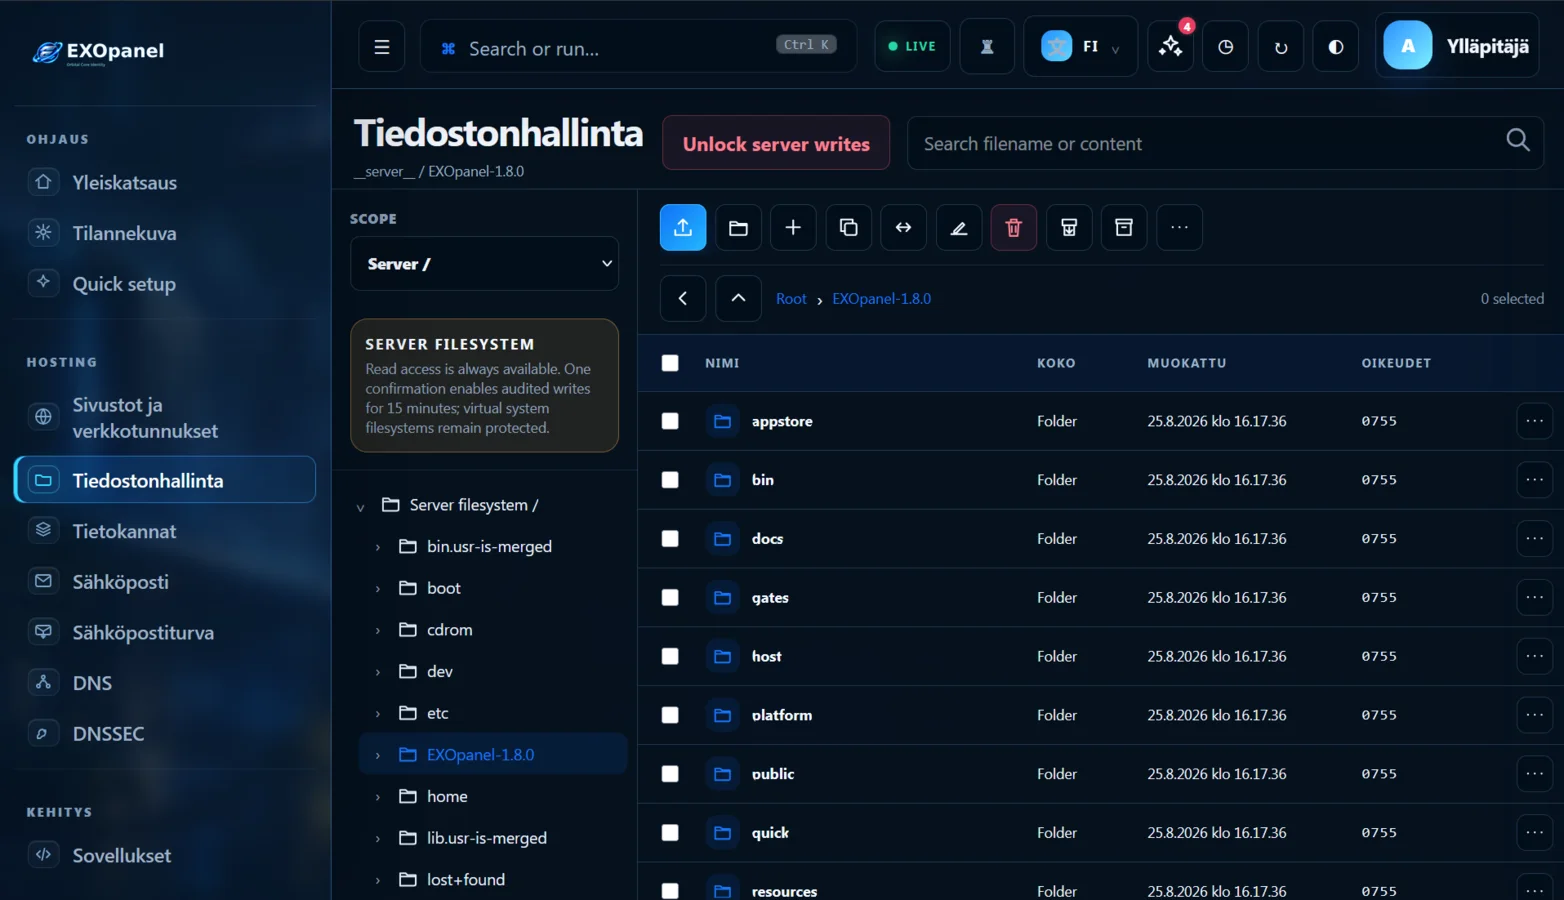Open the Server / scope dropdown
The width and height of the screenshot is (1564, 900).
[x=484, y=264]
